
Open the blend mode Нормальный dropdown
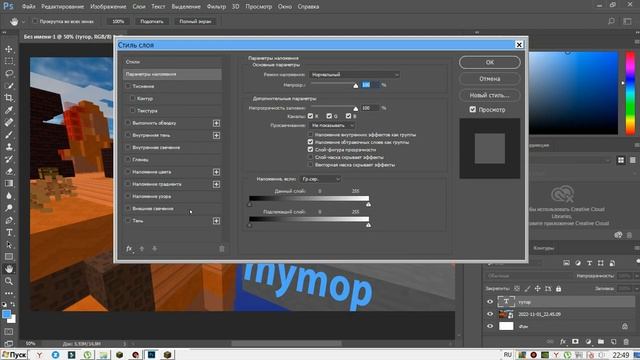point(354,75)
